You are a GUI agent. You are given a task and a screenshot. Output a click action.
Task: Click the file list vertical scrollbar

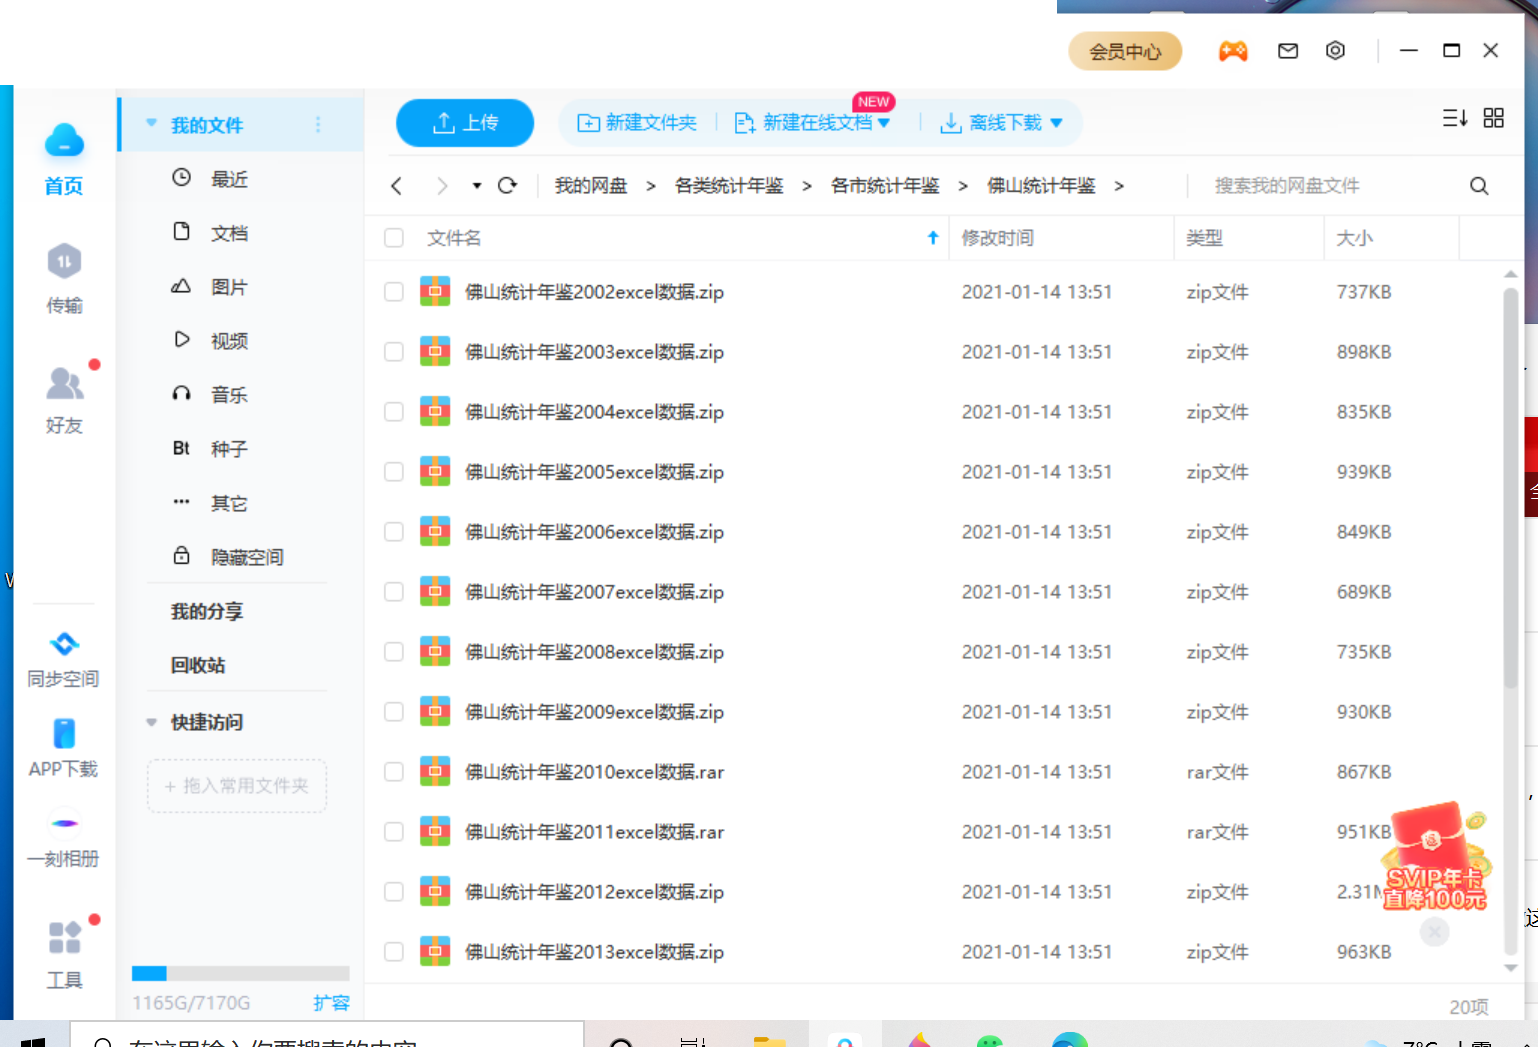1511,488
